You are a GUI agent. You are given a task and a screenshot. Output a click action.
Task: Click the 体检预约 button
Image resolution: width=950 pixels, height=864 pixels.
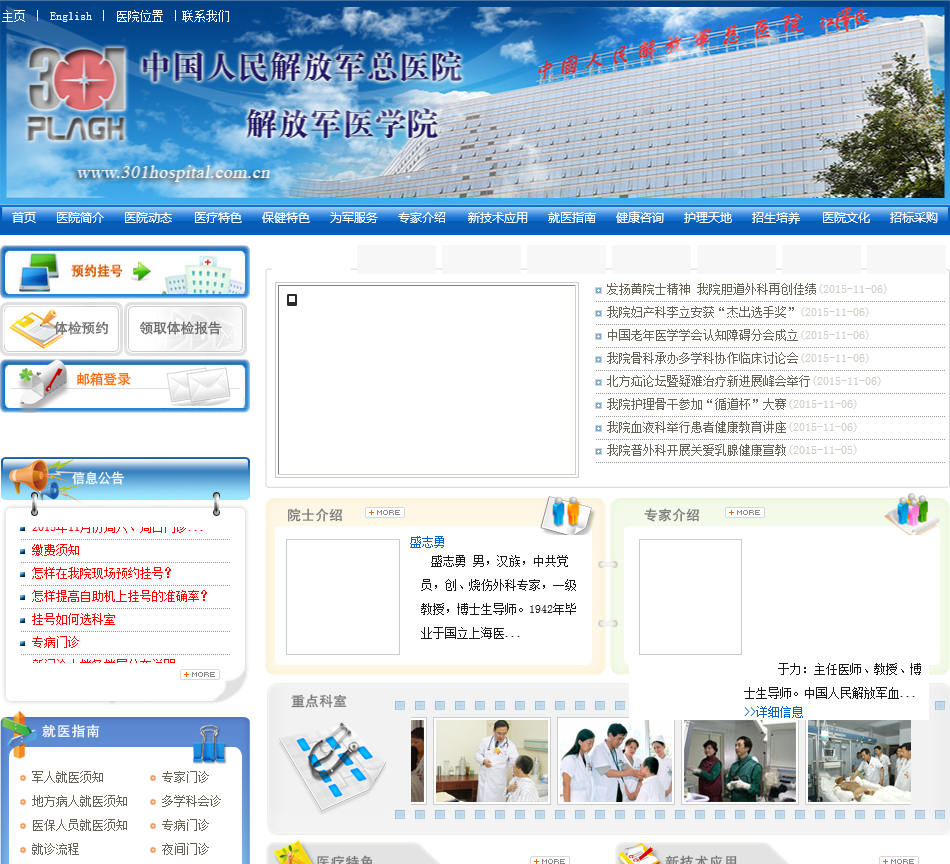pos(62,328)
